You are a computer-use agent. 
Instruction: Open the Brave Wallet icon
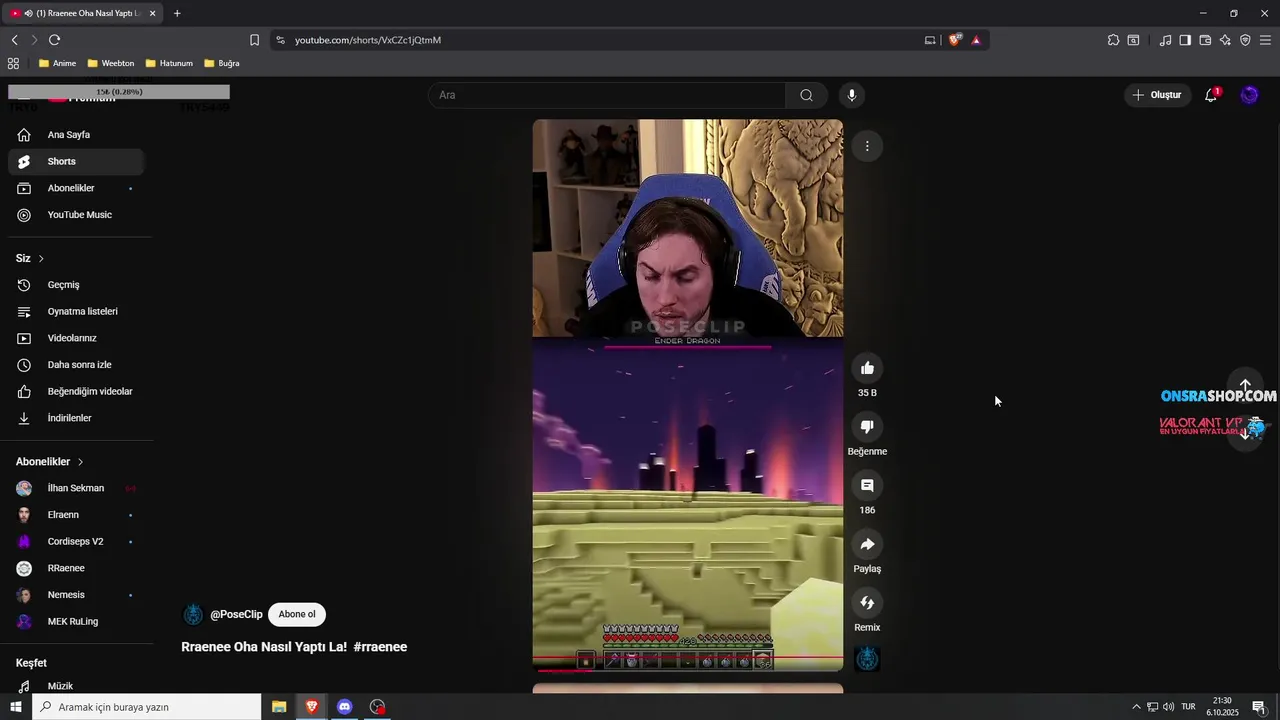pyautogui.click(x=1205, y=40)
